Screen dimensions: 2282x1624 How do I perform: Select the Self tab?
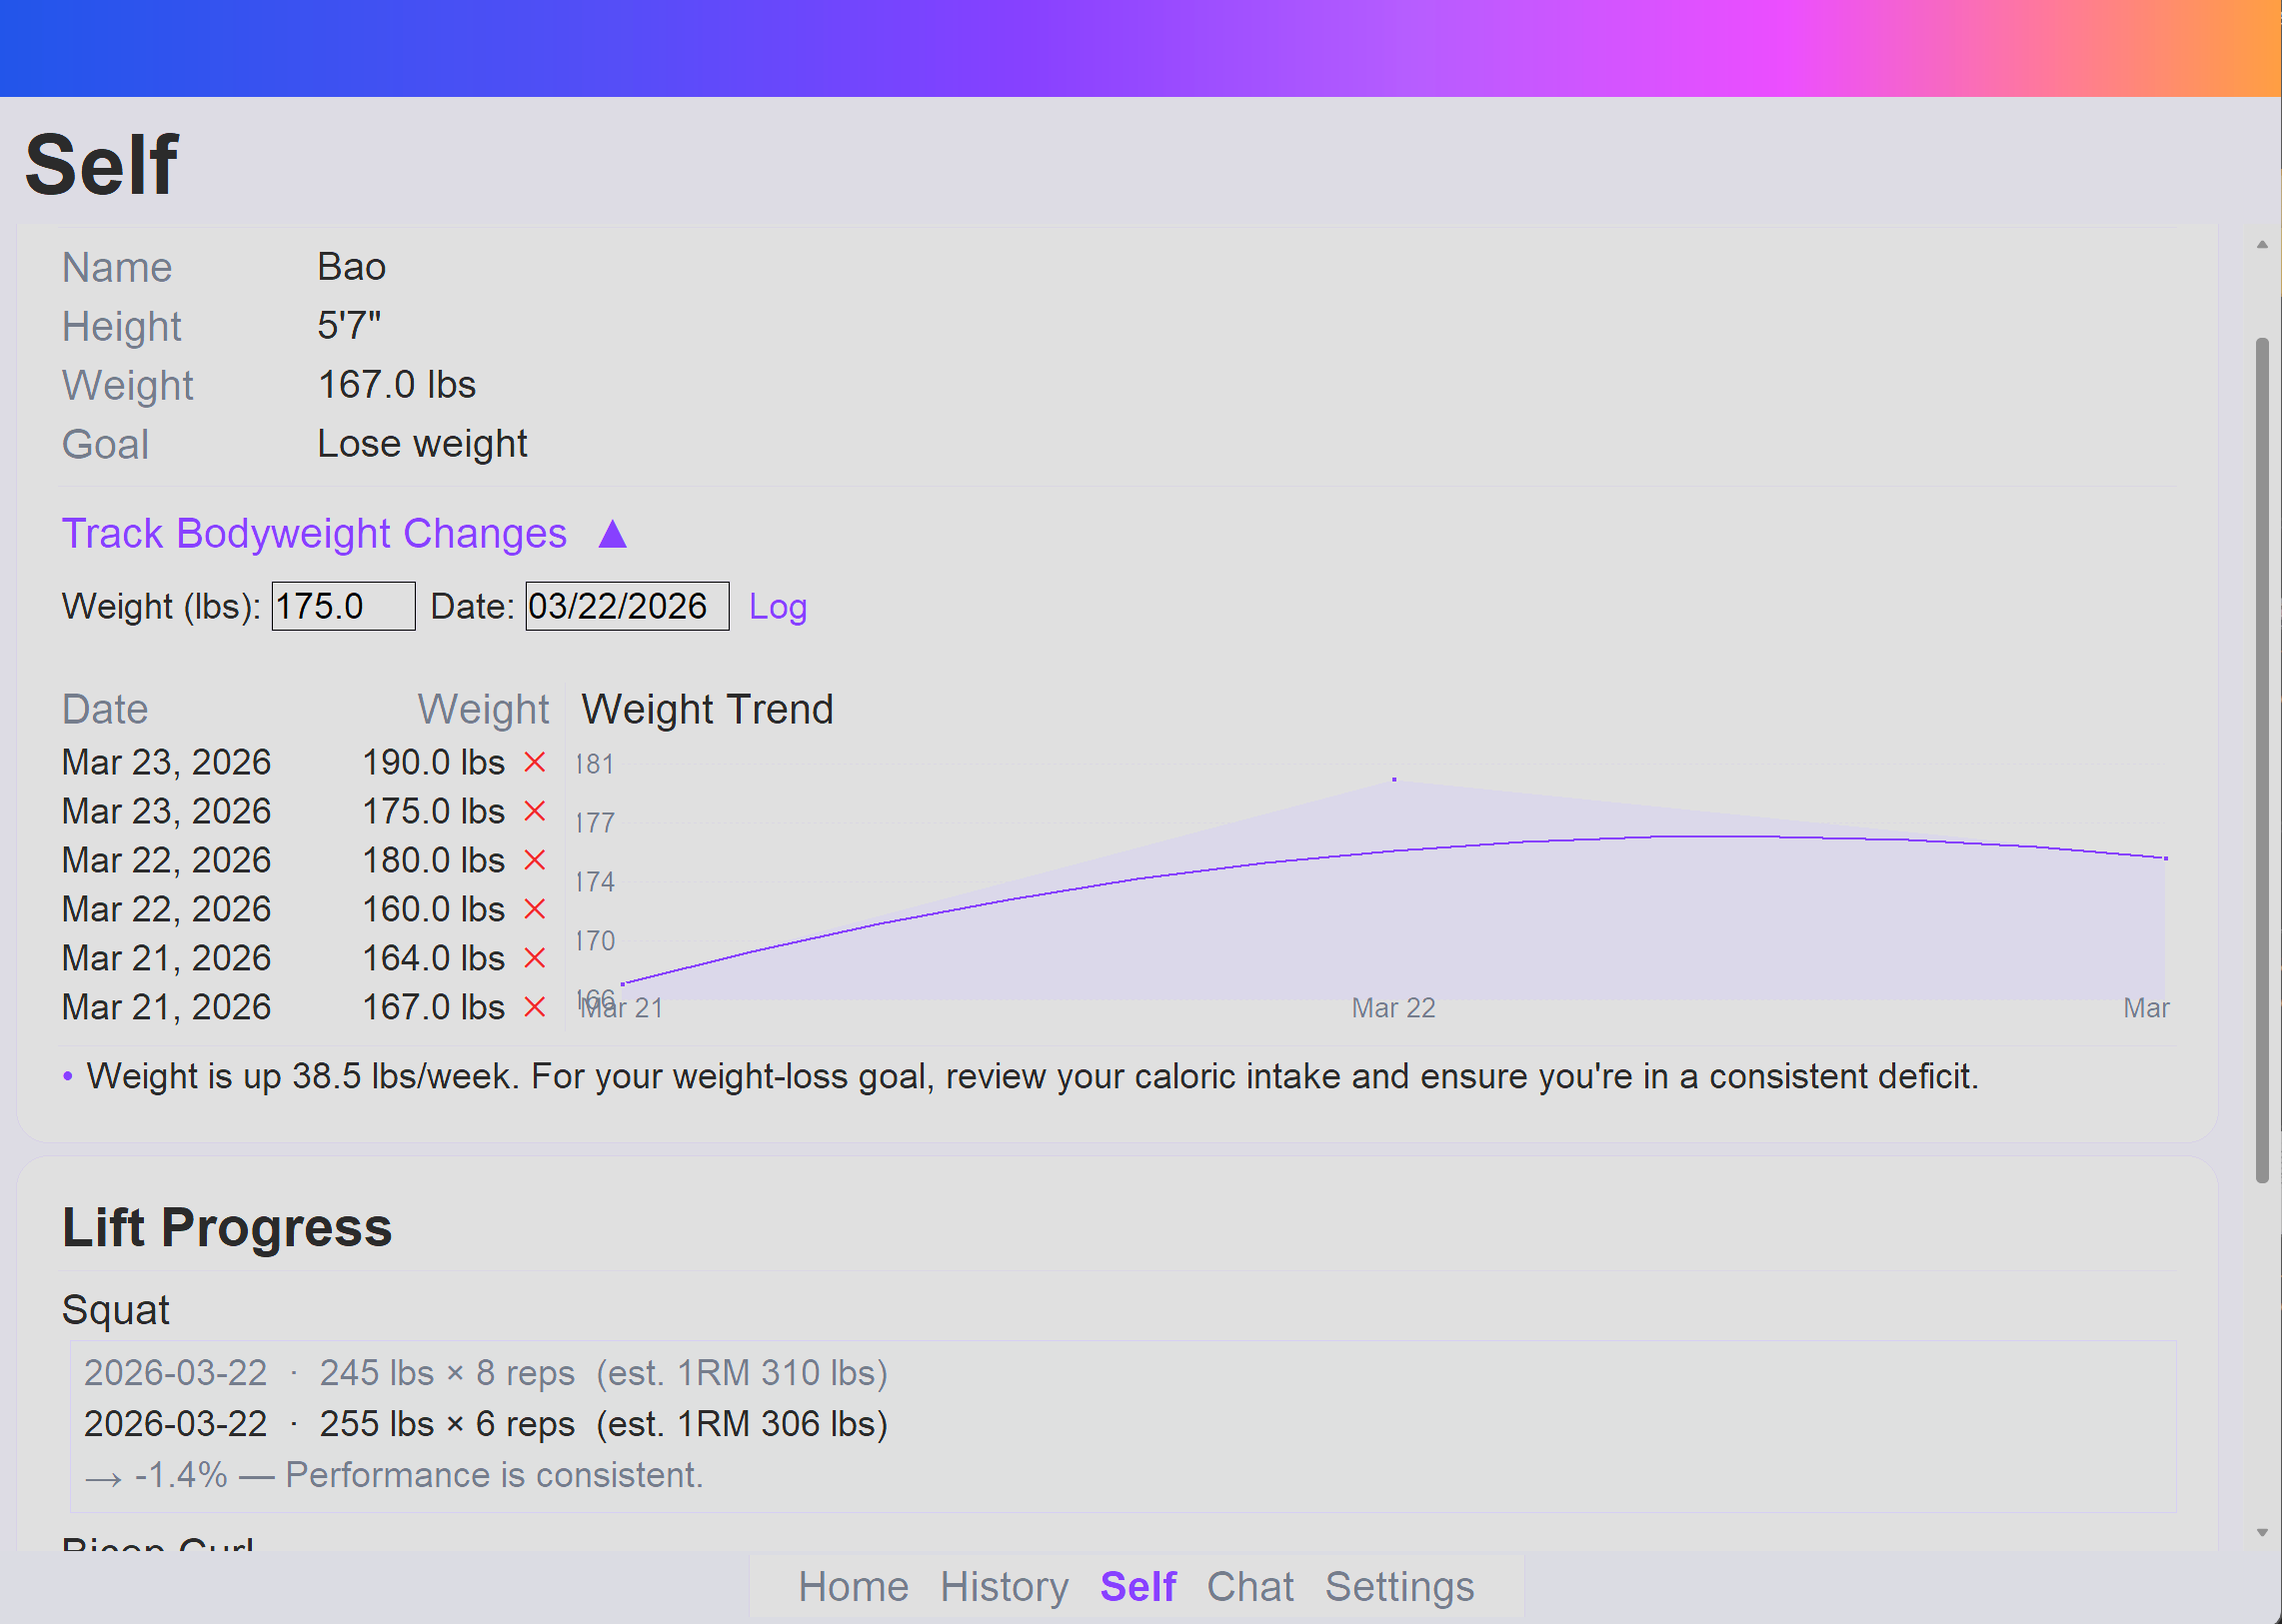coord(1138,1587)
